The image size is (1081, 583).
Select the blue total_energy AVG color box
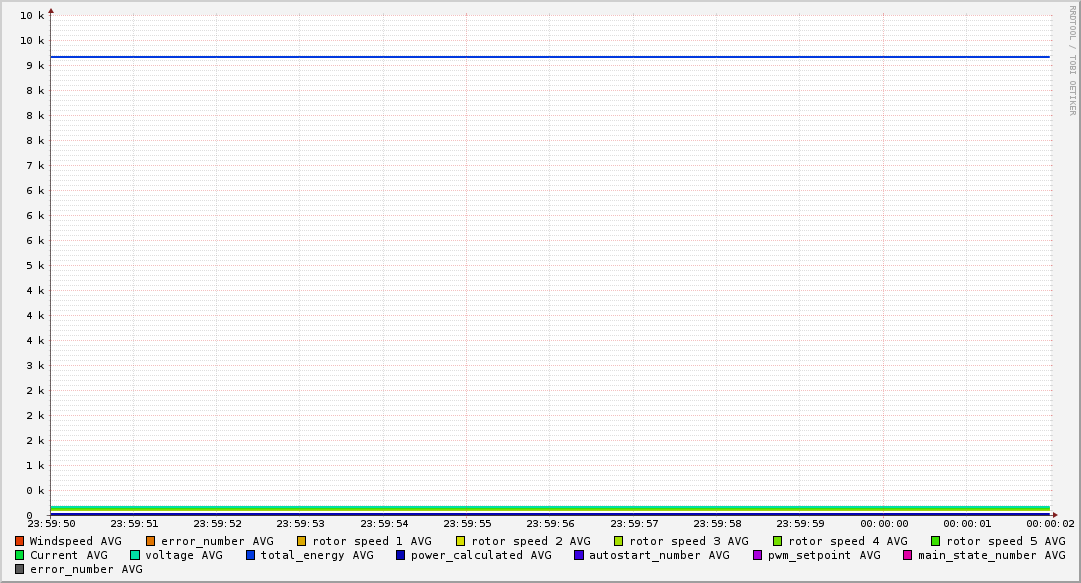251,555
